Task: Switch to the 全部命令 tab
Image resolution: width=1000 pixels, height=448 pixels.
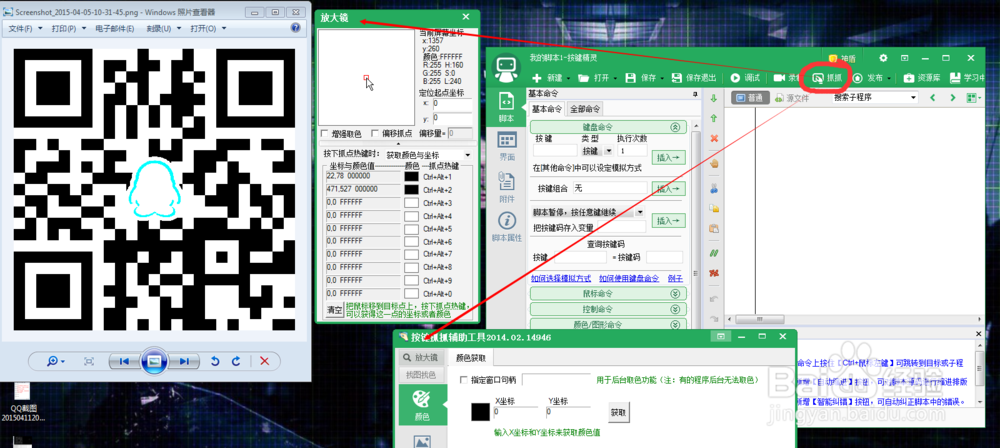Action: pos(585,108)
